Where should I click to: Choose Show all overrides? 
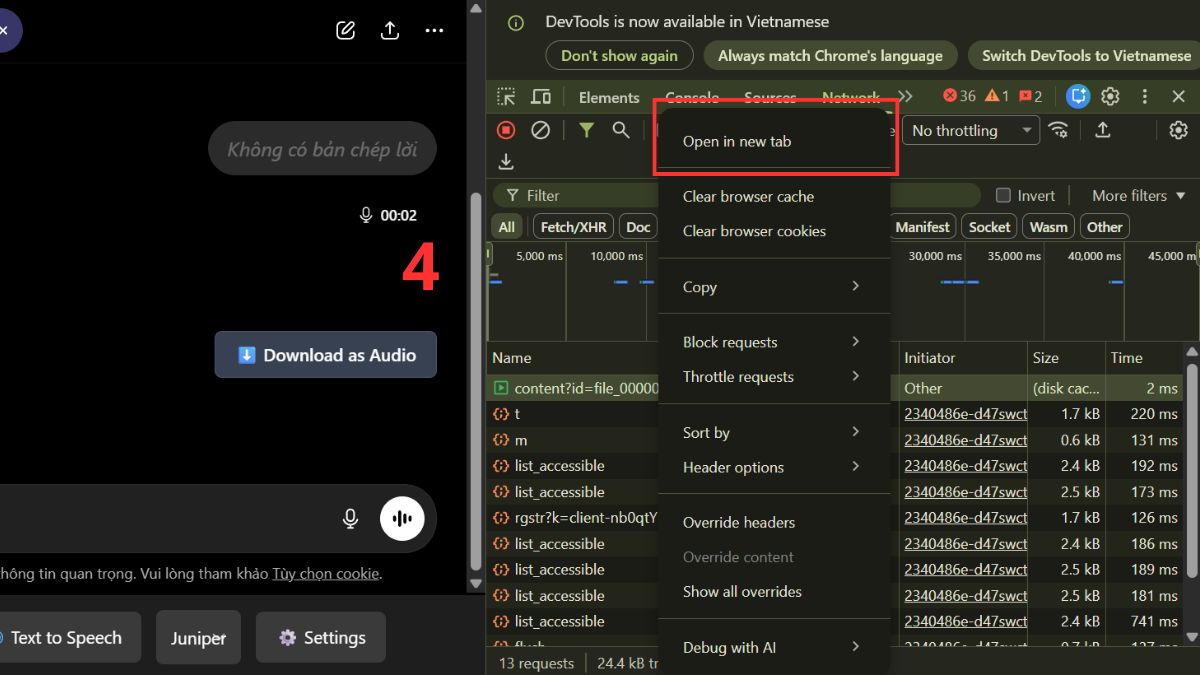coord(774,591)
